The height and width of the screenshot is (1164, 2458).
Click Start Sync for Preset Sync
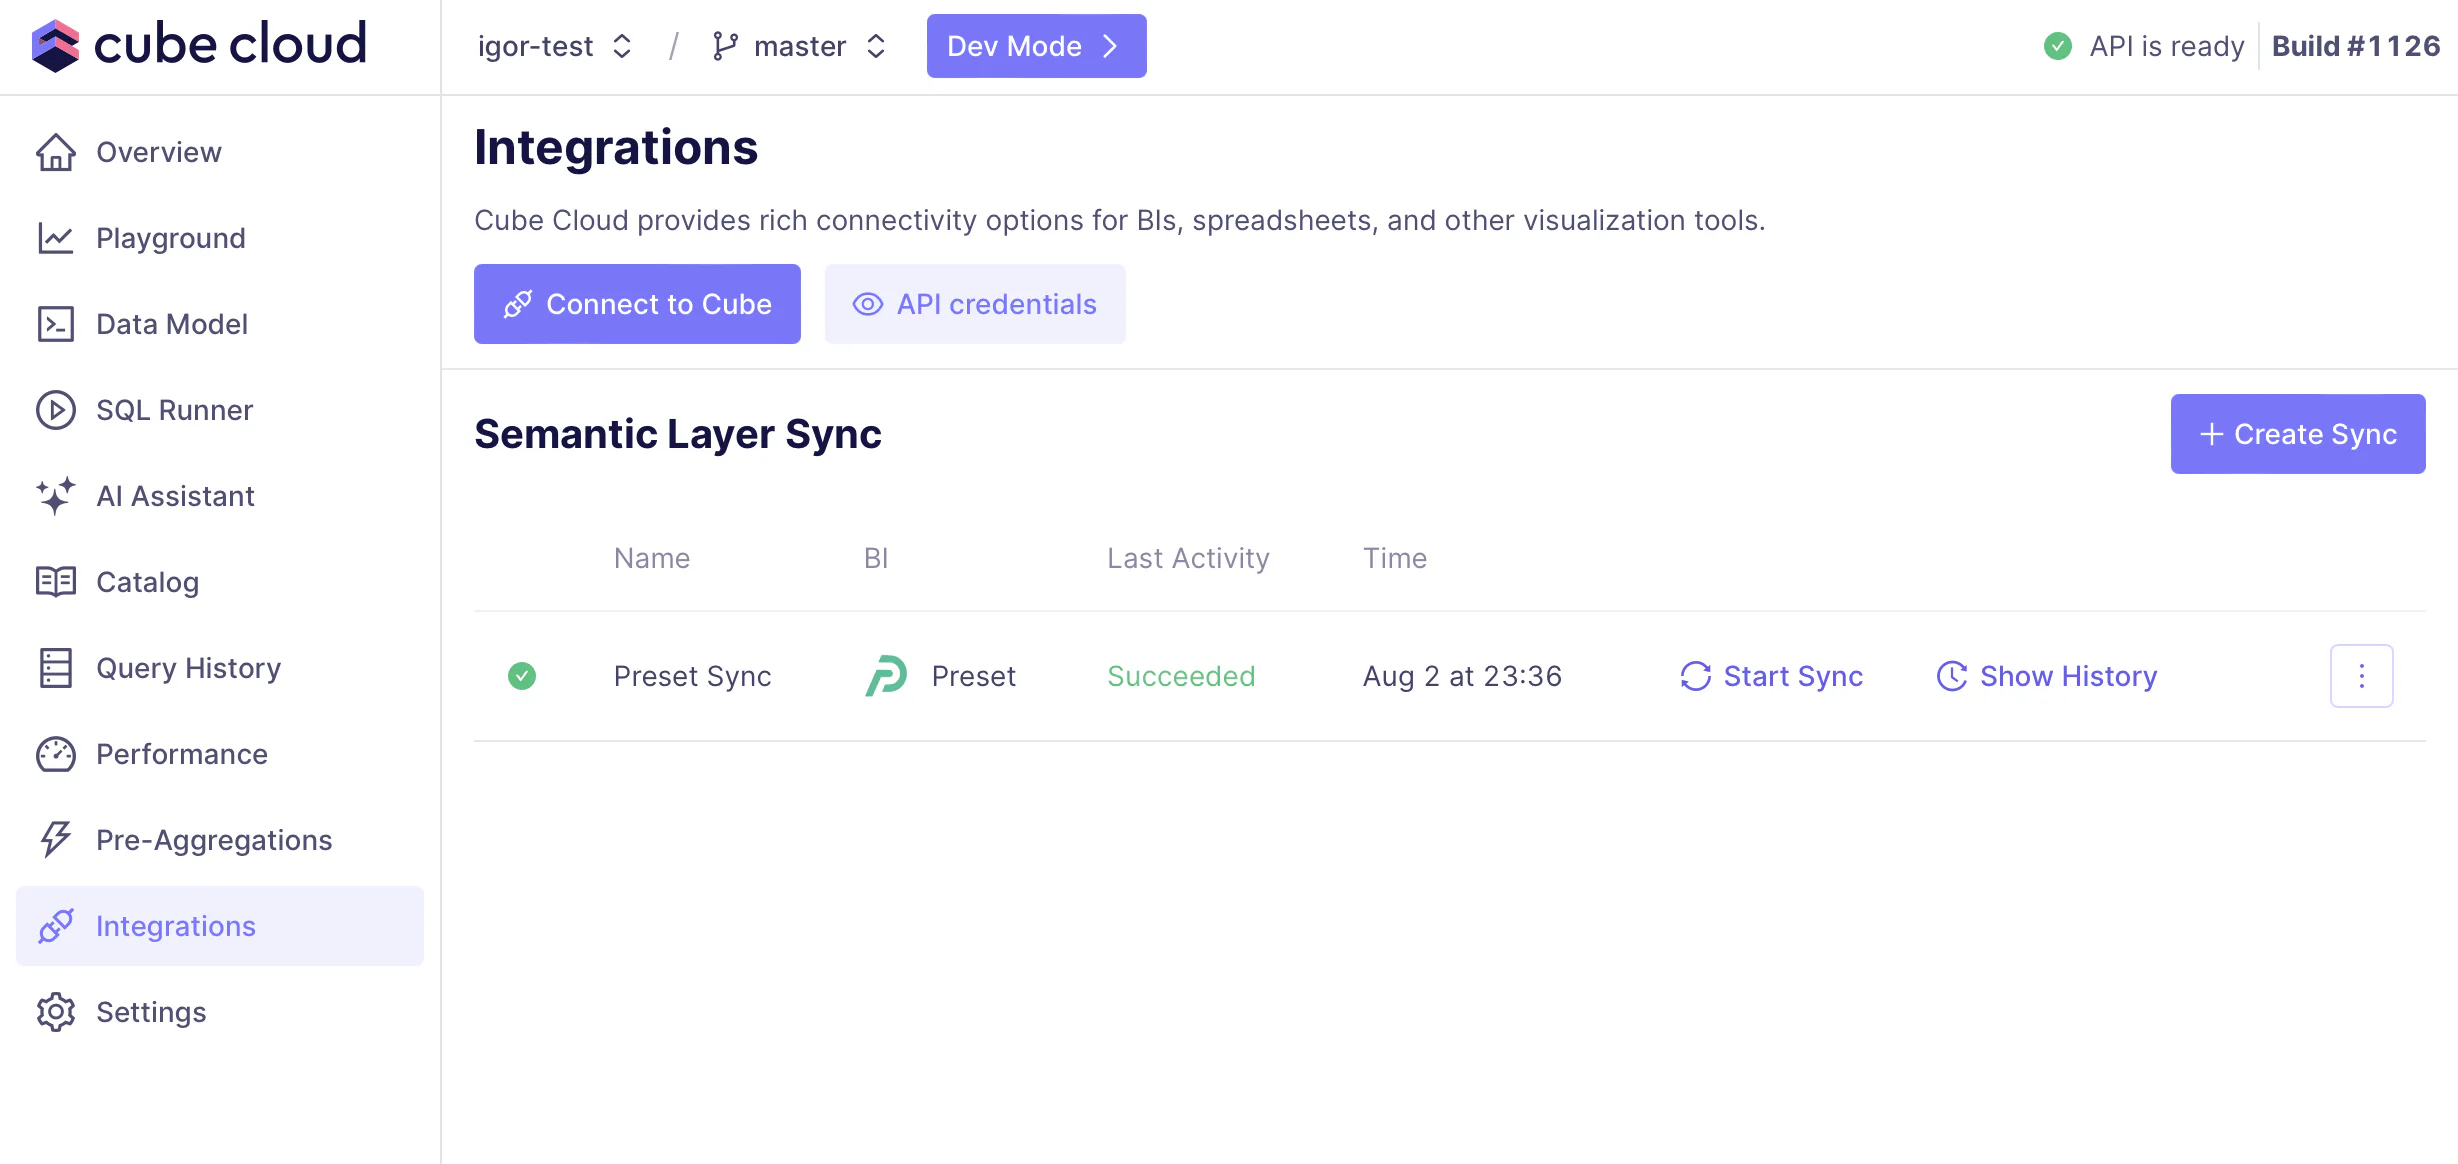(x=1771, y=676)
